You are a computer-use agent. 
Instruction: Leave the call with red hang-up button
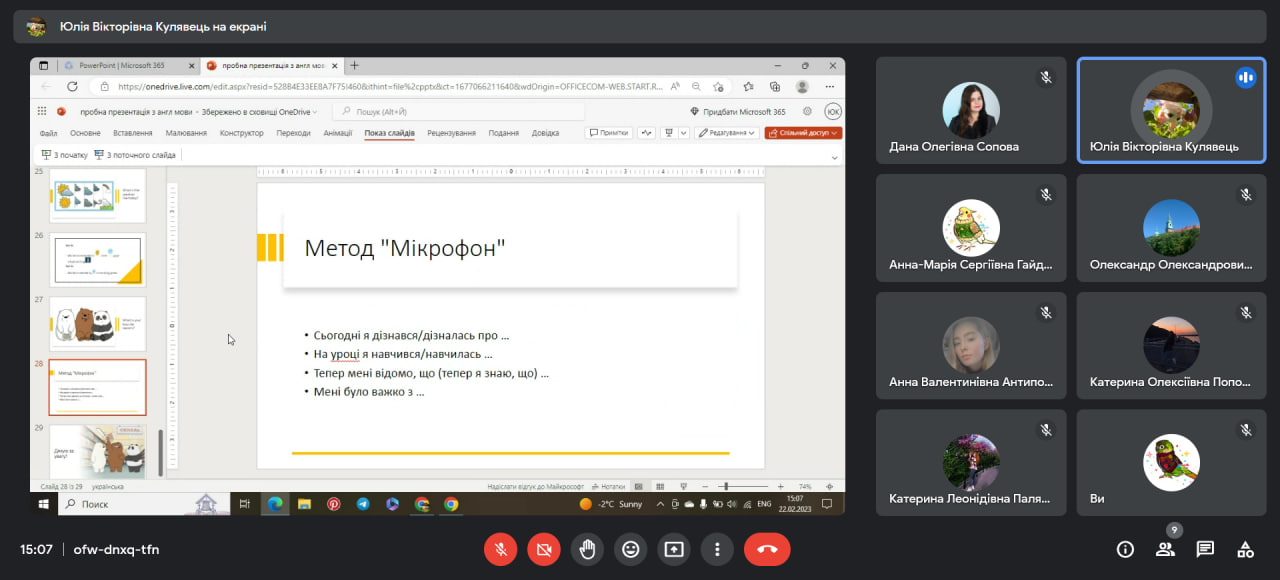coord(767,549)
